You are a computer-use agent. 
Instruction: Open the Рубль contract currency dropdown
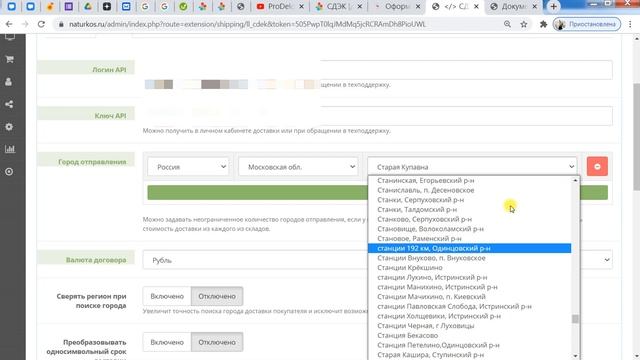[378, 260]
